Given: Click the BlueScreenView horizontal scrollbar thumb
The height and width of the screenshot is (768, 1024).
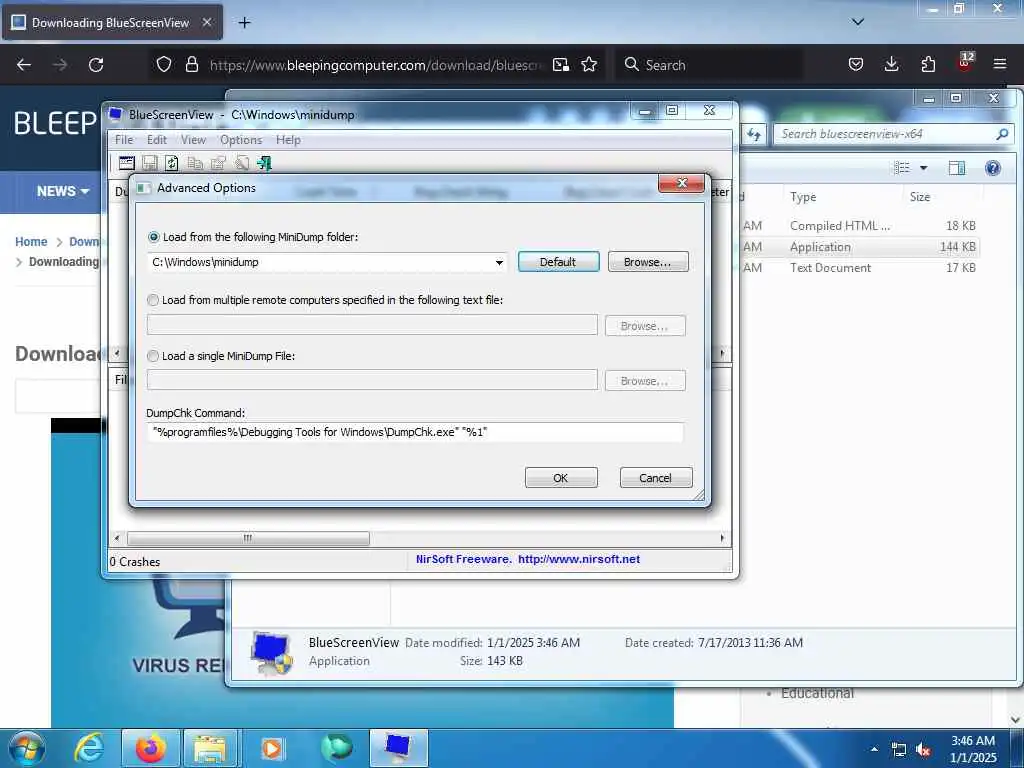Looking at the screenshot, I should pos(248,538).
